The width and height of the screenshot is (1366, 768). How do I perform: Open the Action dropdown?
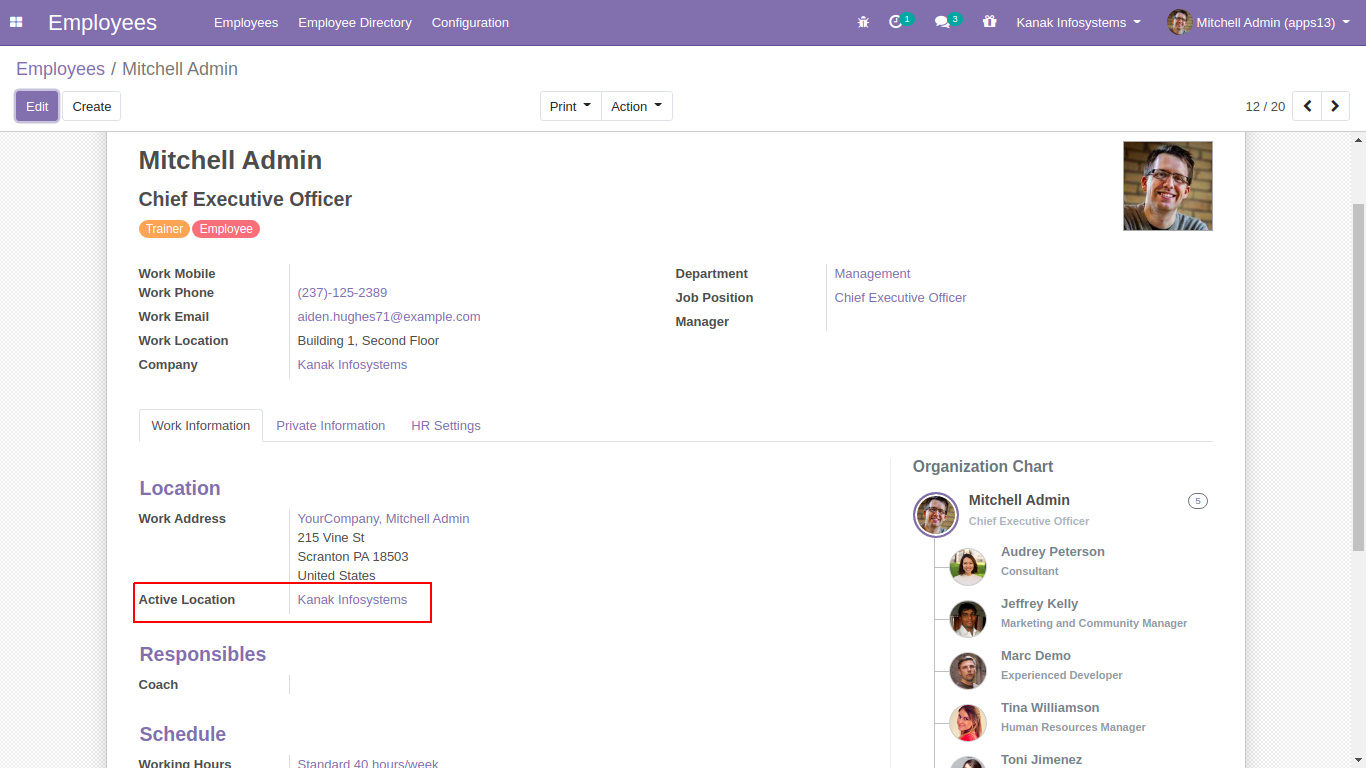[x=637, y=106]
